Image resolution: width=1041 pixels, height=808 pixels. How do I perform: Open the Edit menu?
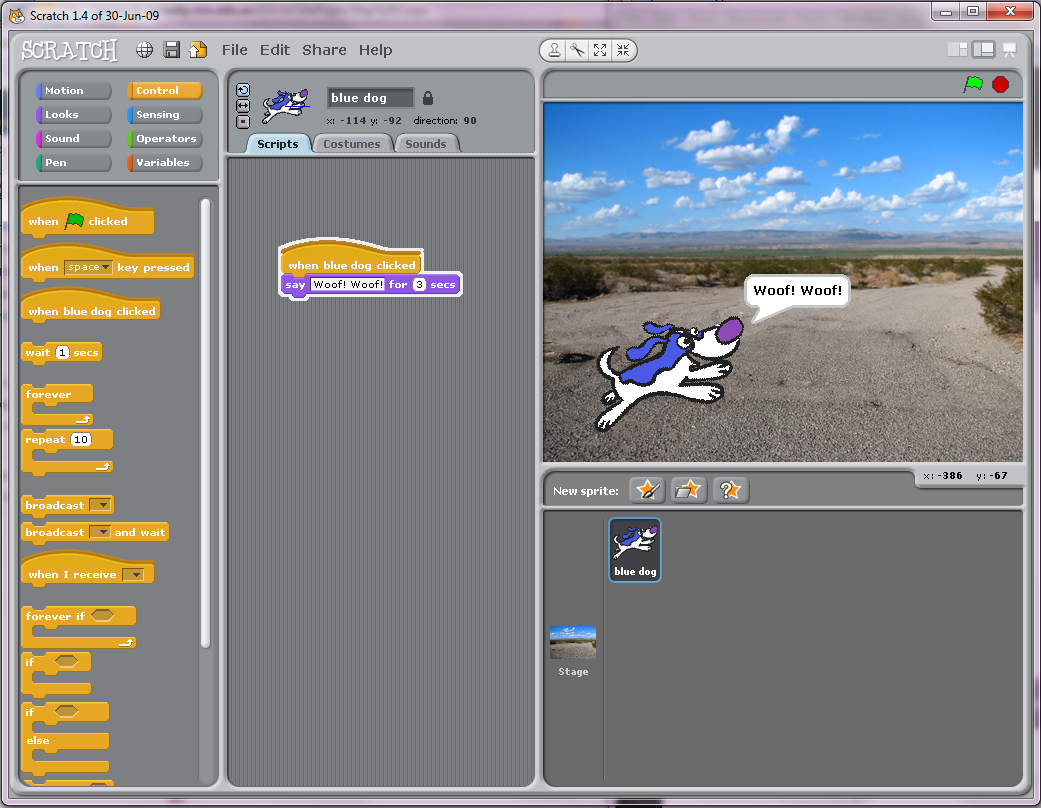tap(275, 50)
